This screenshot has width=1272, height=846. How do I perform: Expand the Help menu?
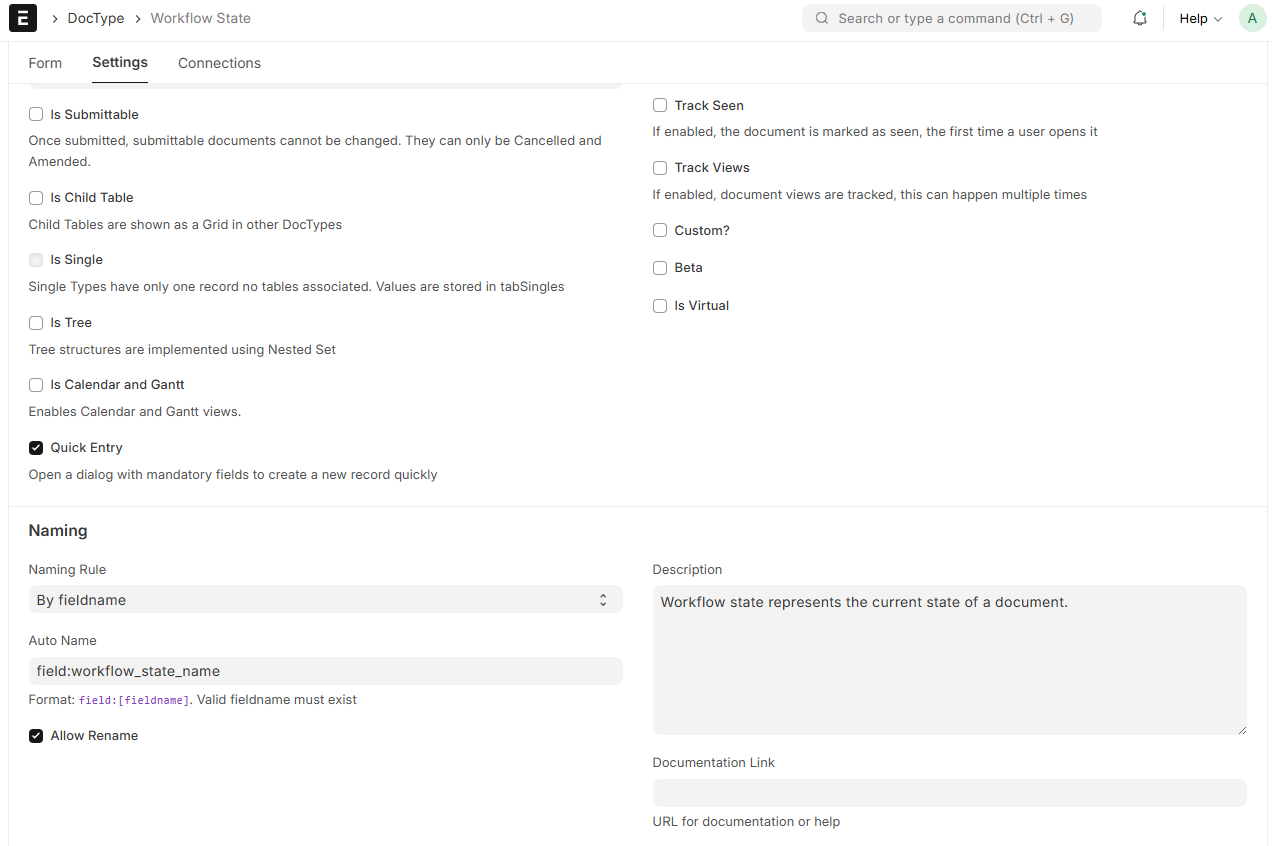(1200, 18)
